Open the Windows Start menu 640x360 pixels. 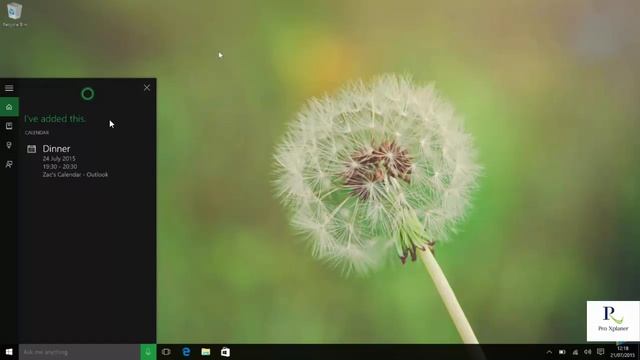[x=9, y=352]
